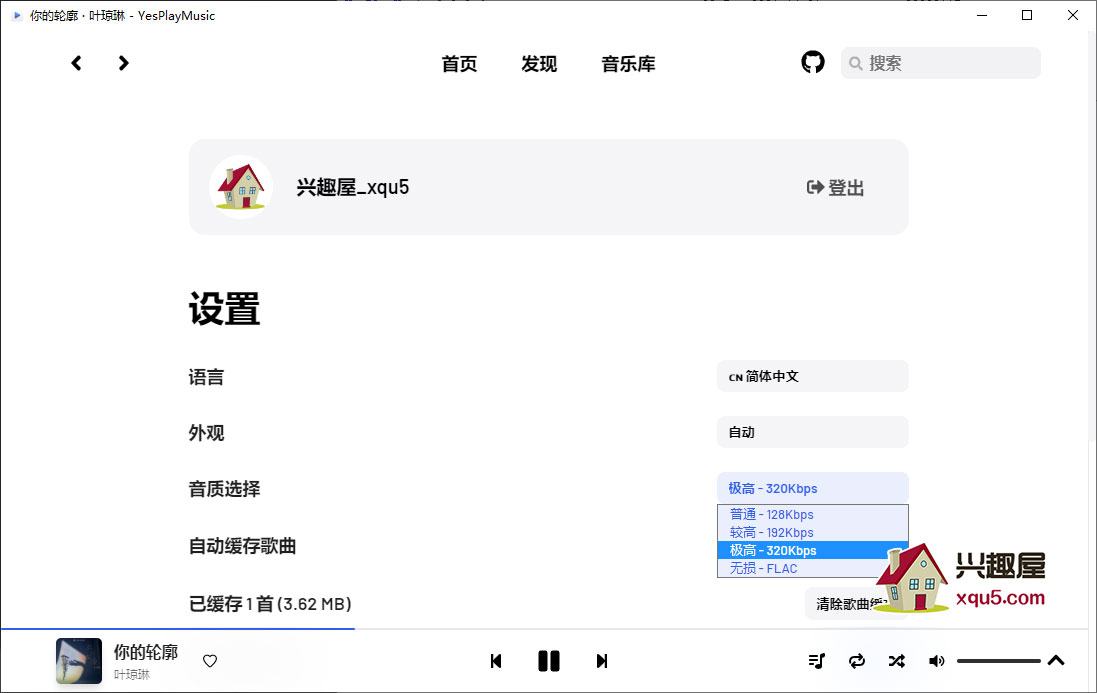Pause the current song
Screen dimensions: 1097x693
[x=548, y=661]
